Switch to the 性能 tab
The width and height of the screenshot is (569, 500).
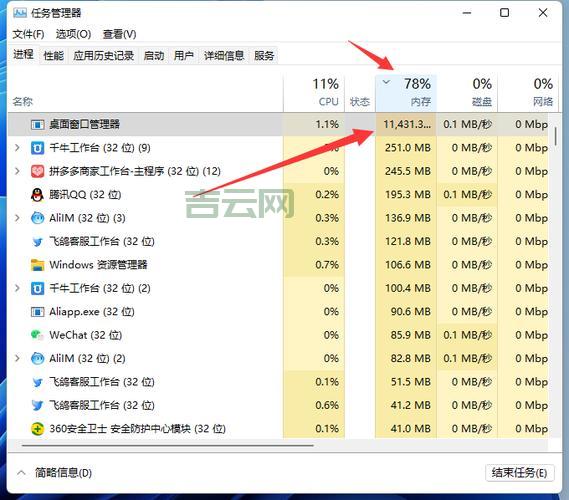[53, 56]
